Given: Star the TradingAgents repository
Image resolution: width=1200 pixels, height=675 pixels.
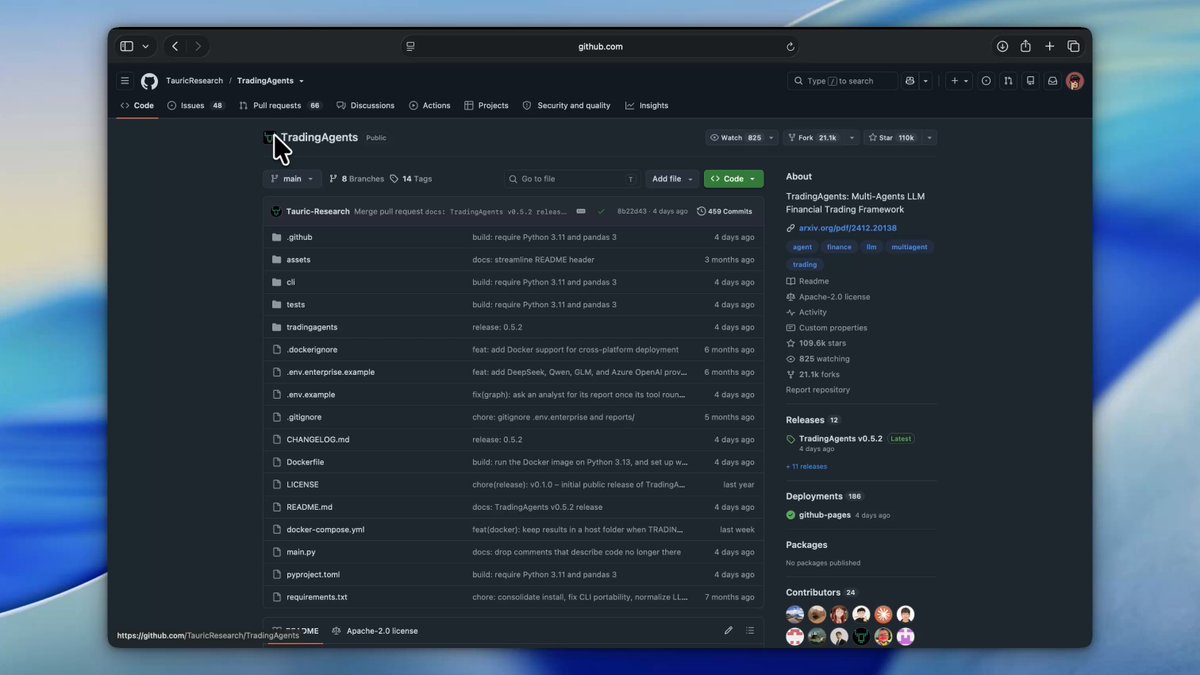Looking at the screenshot, I should [891, 138].
